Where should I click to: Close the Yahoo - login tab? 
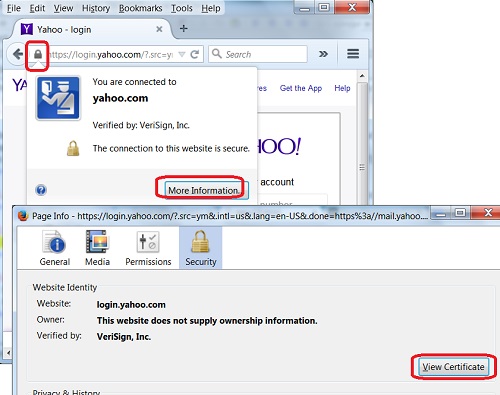click(159, 29)
